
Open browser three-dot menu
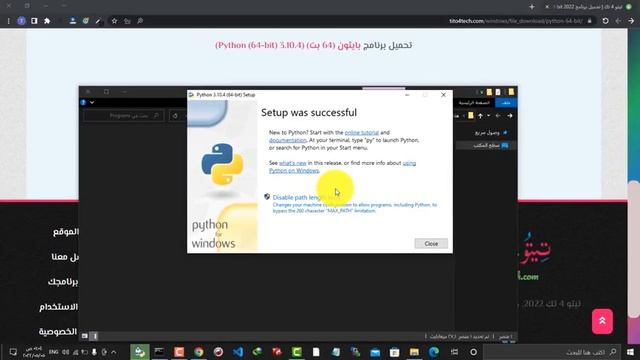(x=8, y=21)
